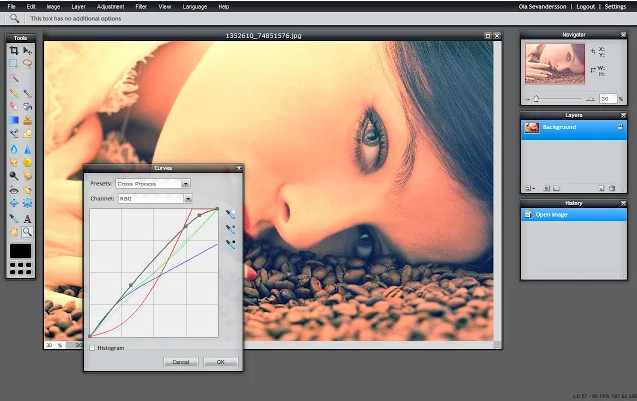Viewport: 637px width, 401px height.
Task: Open the Filter menu
Action: pyautogui.click(x=141, y=6)
